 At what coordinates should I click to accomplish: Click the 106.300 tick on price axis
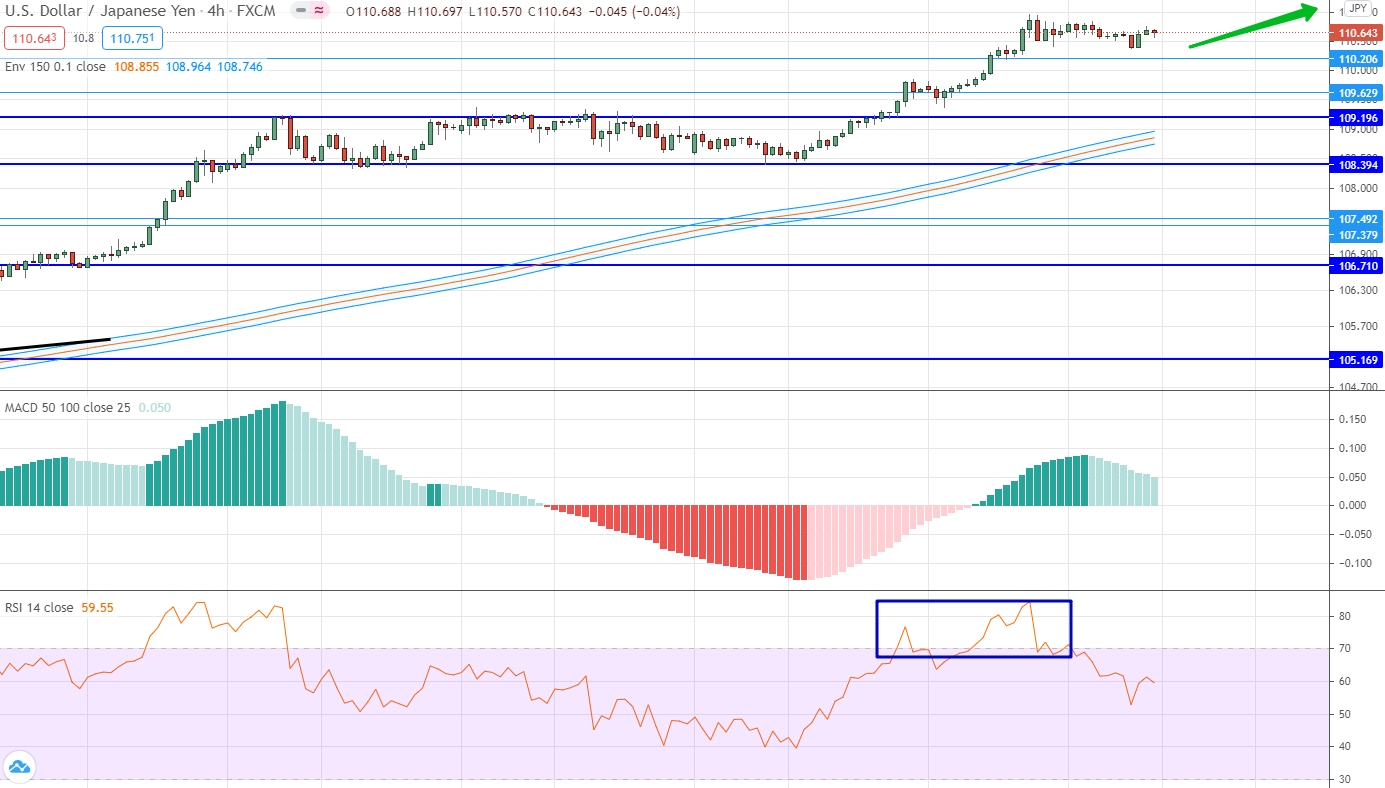point(1359,290)
